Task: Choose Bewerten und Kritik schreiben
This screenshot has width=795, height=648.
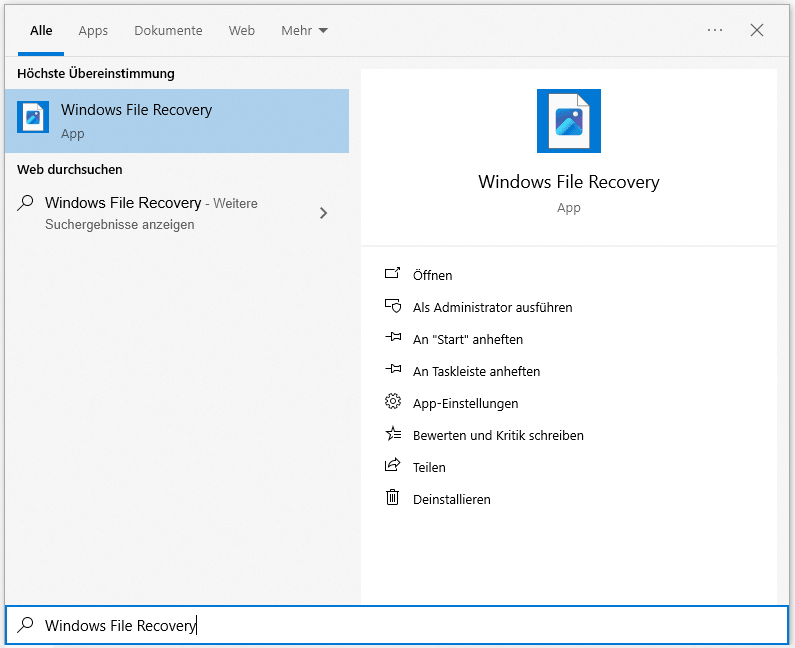Action: coord(498,435)
